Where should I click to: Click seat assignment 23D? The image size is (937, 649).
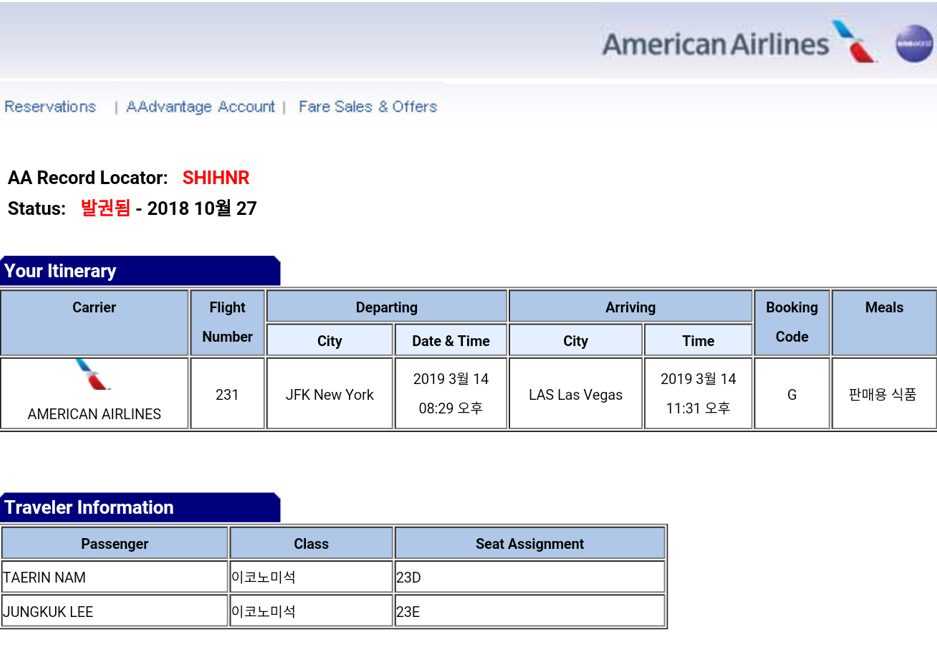[409, 577]
